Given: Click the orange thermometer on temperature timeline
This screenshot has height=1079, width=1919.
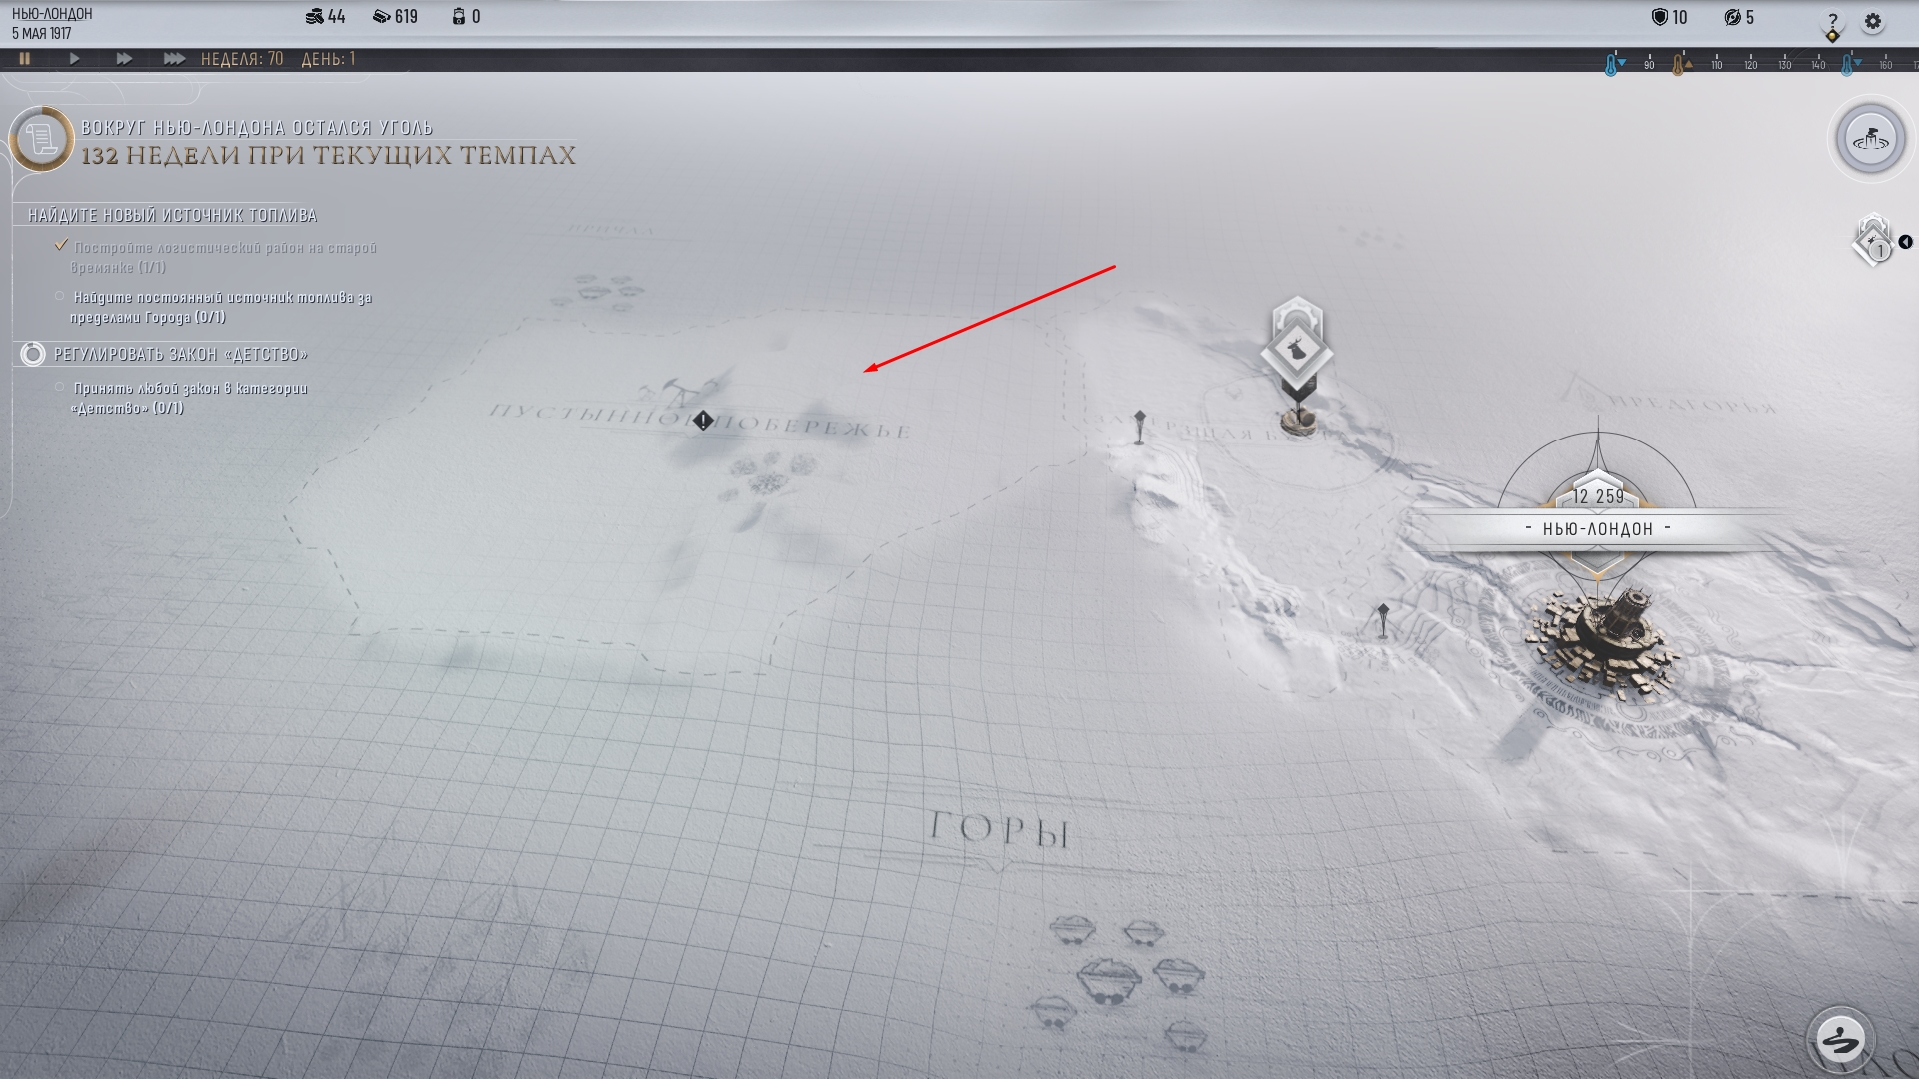Looking at the screenshot, I should click(x=1680, y=65).
